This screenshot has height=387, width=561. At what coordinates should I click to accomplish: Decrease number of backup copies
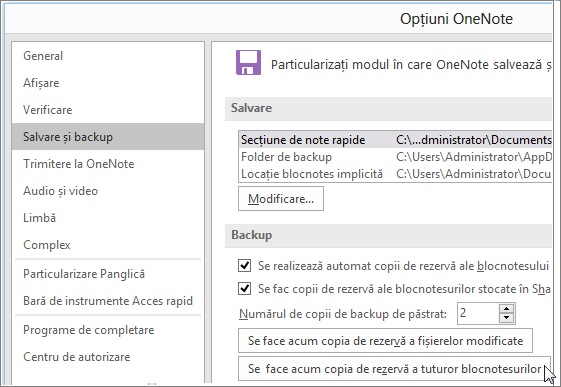(x=506, y=318)
